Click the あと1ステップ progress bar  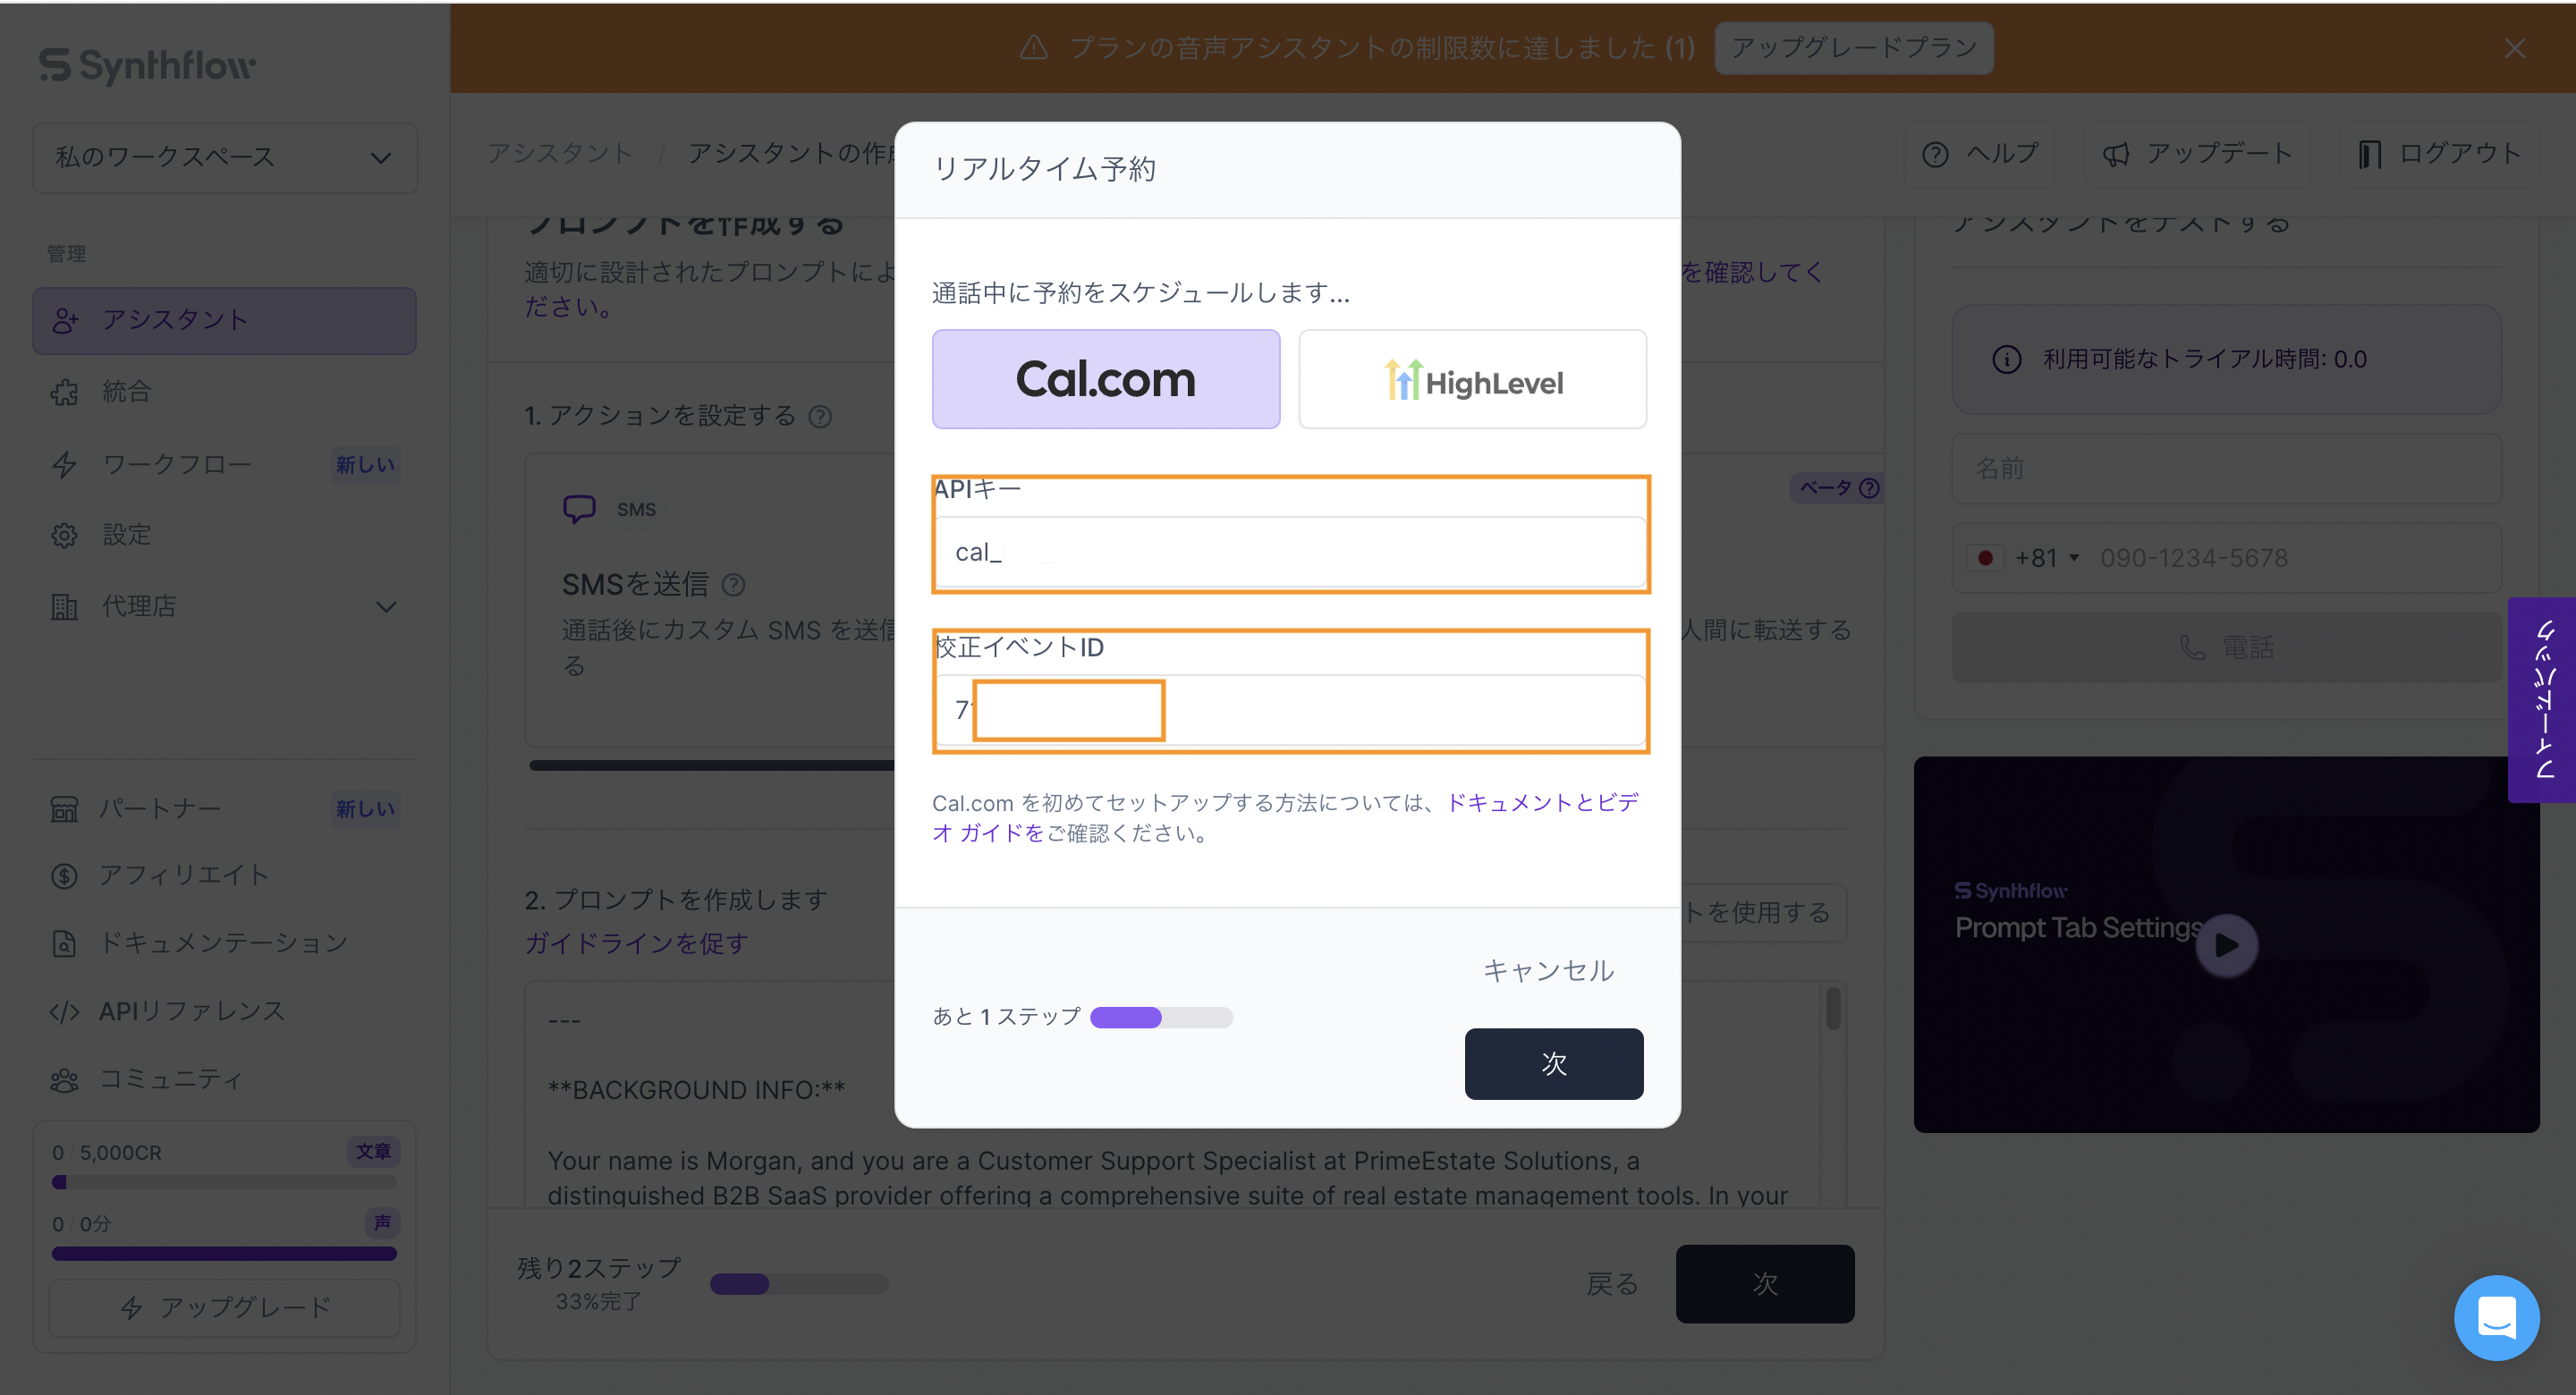point(1161,1018)
